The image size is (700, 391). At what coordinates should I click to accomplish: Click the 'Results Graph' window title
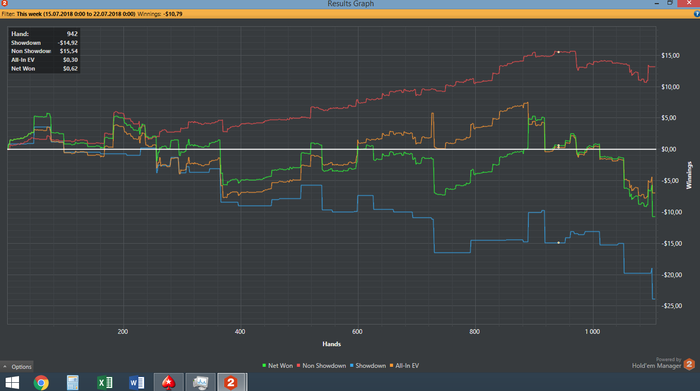(x=350, y=4)
